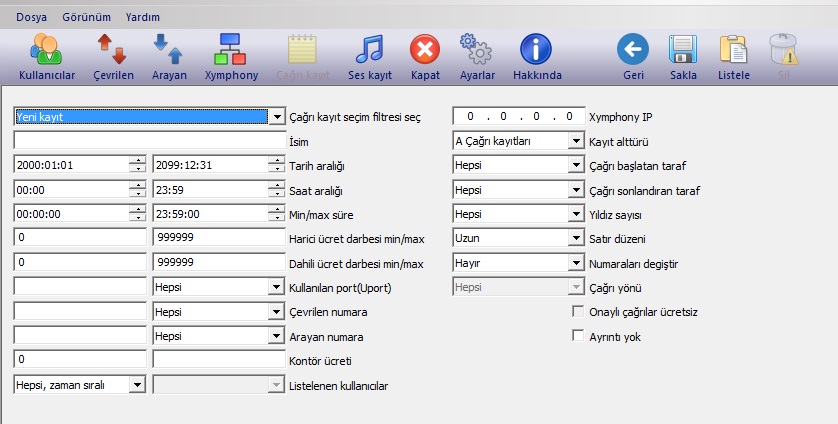Click the red Kapat close icon
Viewport: 838px width, 424px height.
[425, 50]
